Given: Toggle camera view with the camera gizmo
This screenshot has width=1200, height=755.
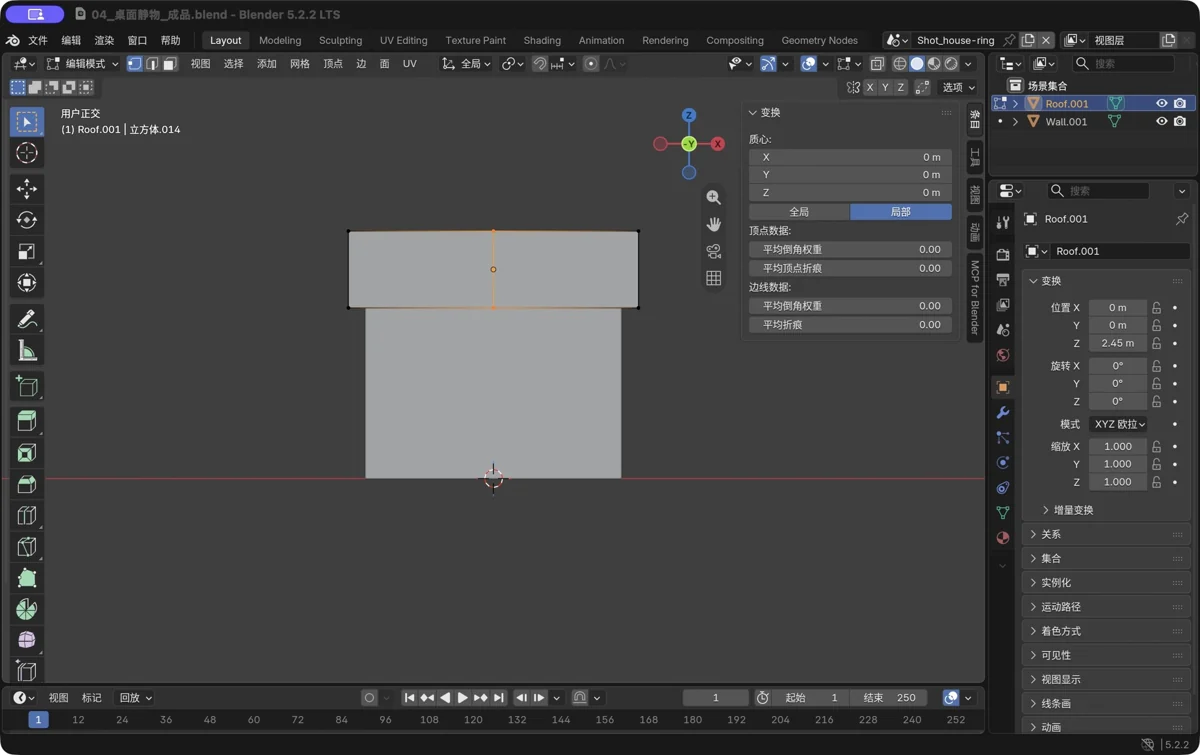Looking at the screenshot, I should 713,251.
